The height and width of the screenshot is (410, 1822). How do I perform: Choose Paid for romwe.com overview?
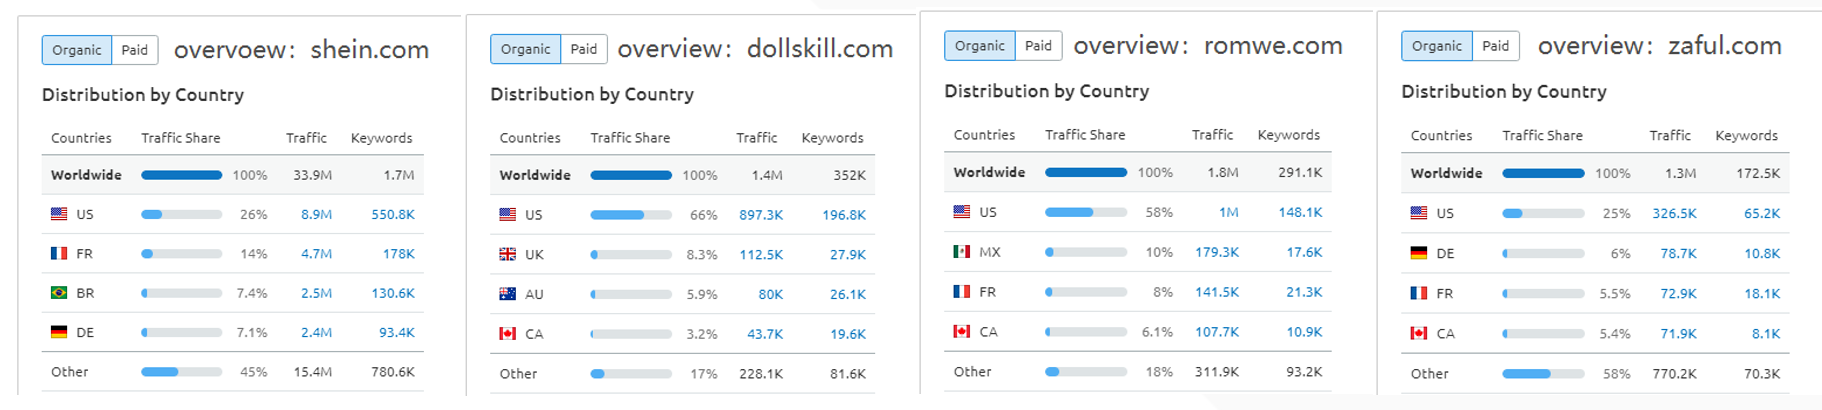pos(1039,46)
